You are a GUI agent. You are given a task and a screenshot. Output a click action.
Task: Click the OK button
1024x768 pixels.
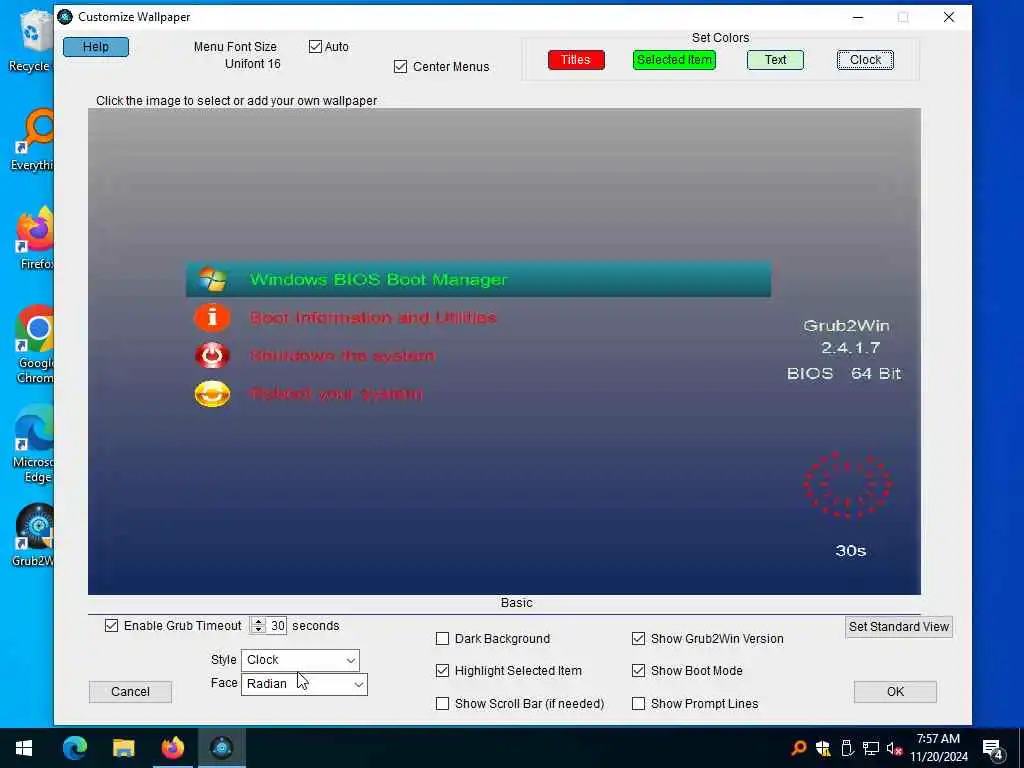pos(895,692)
